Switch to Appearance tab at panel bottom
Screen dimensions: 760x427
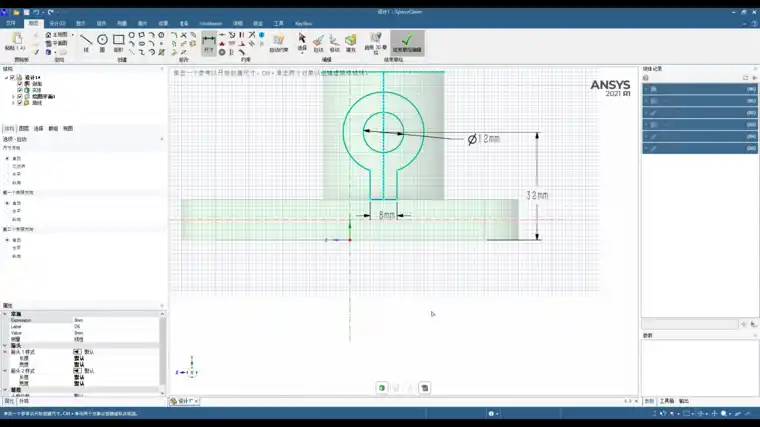coord(24,401)
